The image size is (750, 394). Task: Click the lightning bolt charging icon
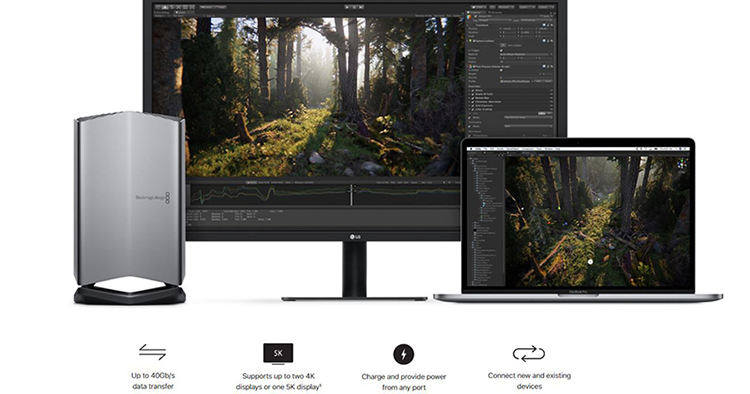(403, 354)
